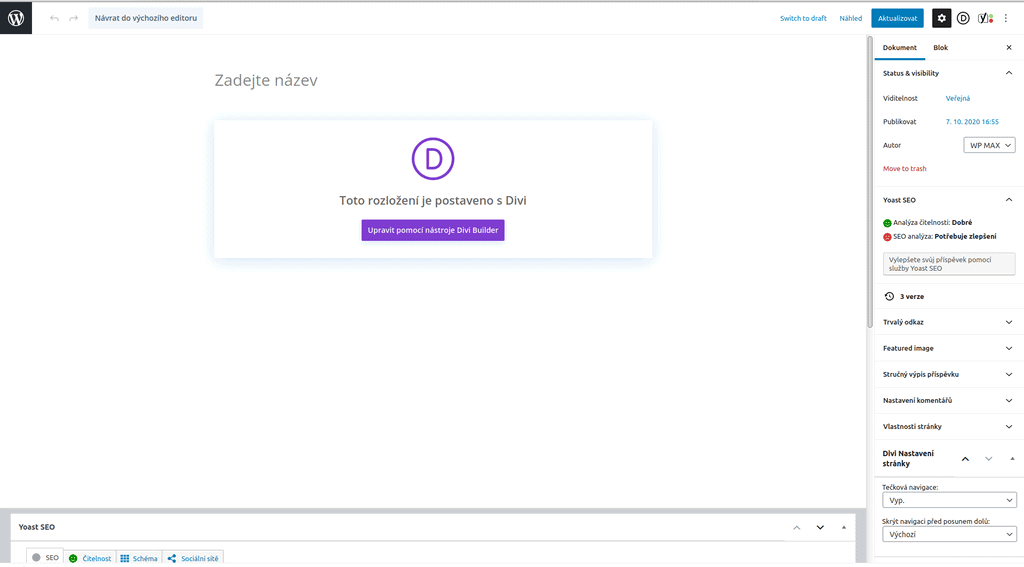Change visibility via Veřejná link
The image size is (1024, 567).
pos(957,98)
